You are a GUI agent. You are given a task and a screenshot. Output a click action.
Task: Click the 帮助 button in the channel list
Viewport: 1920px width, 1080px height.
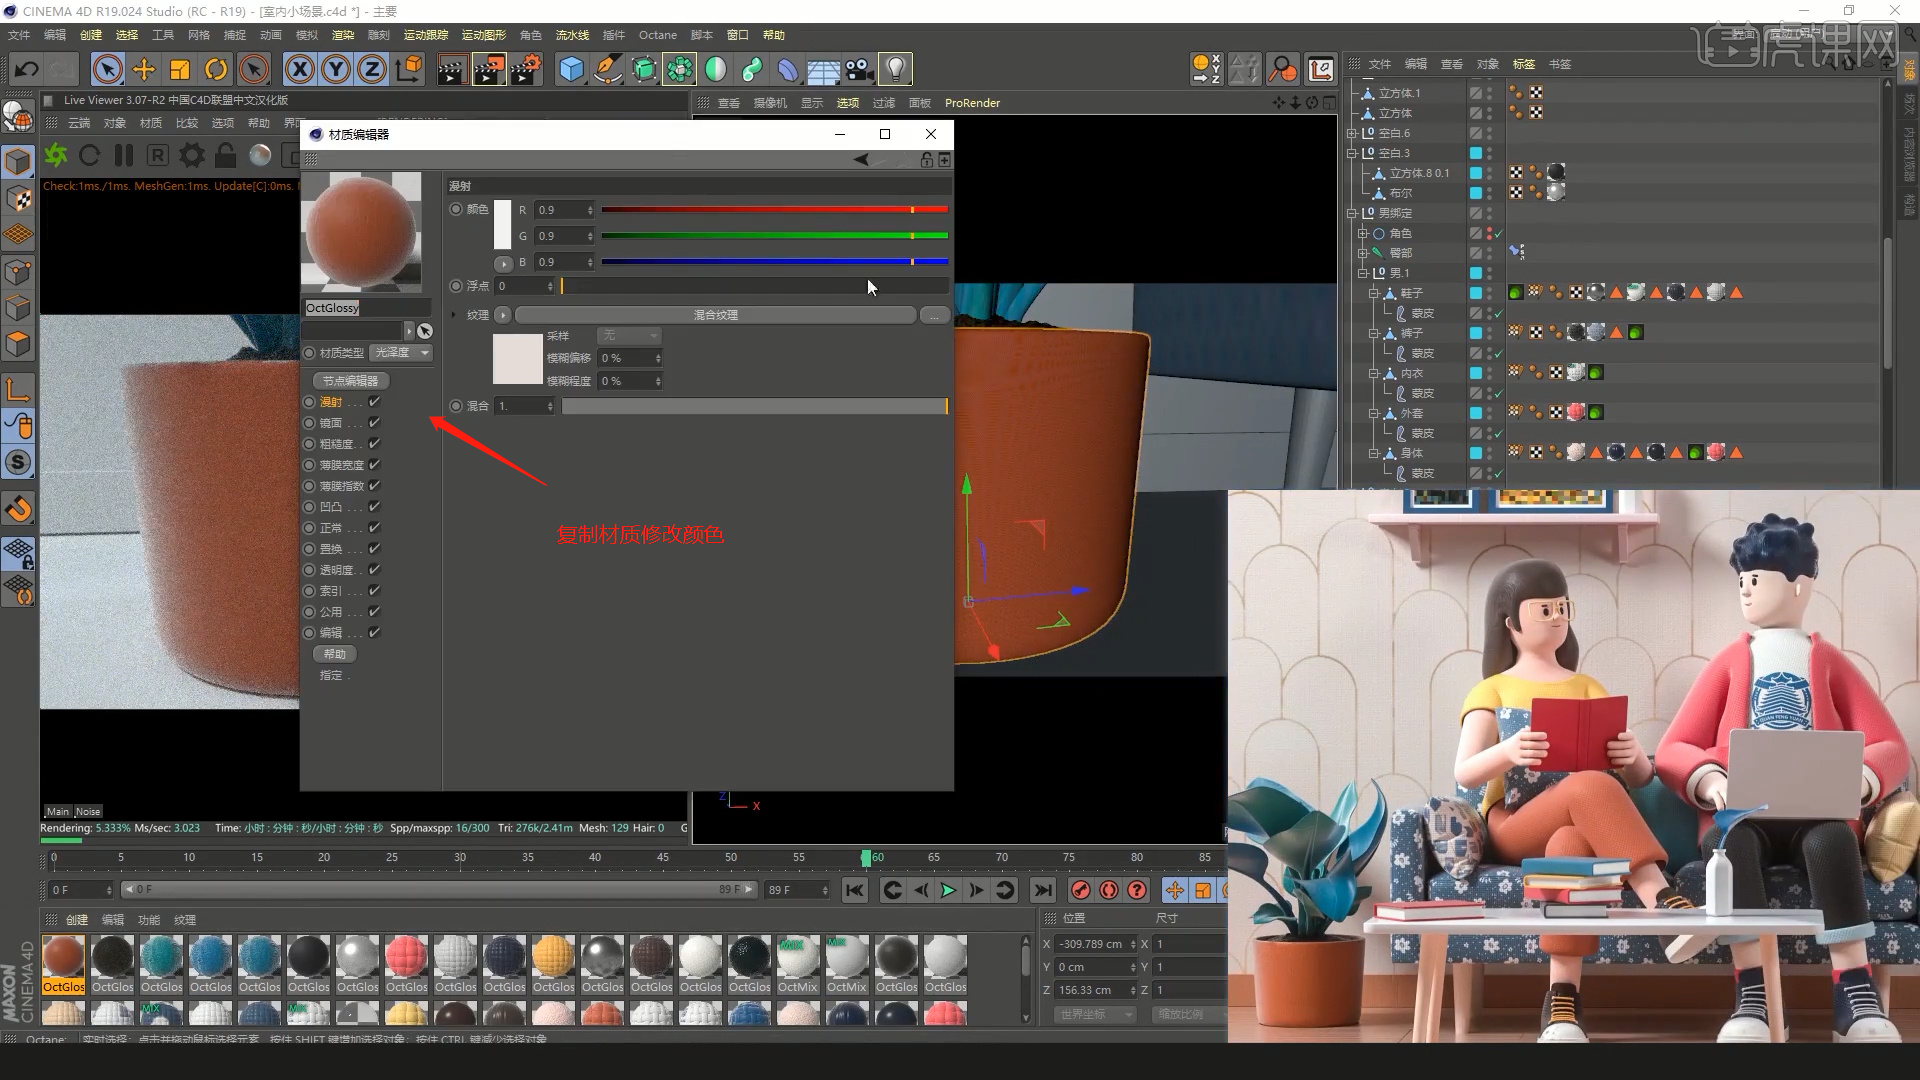tap(333, 653)
